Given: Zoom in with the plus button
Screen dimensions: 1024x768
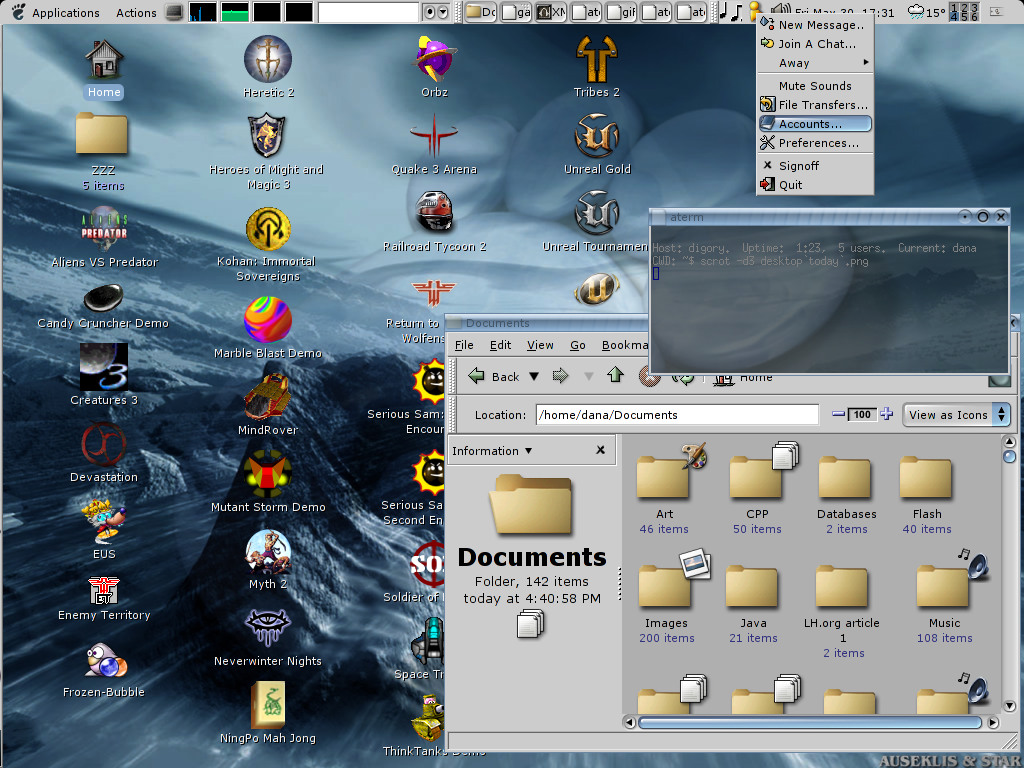Looking at the screenshot, I should [886, 414].
